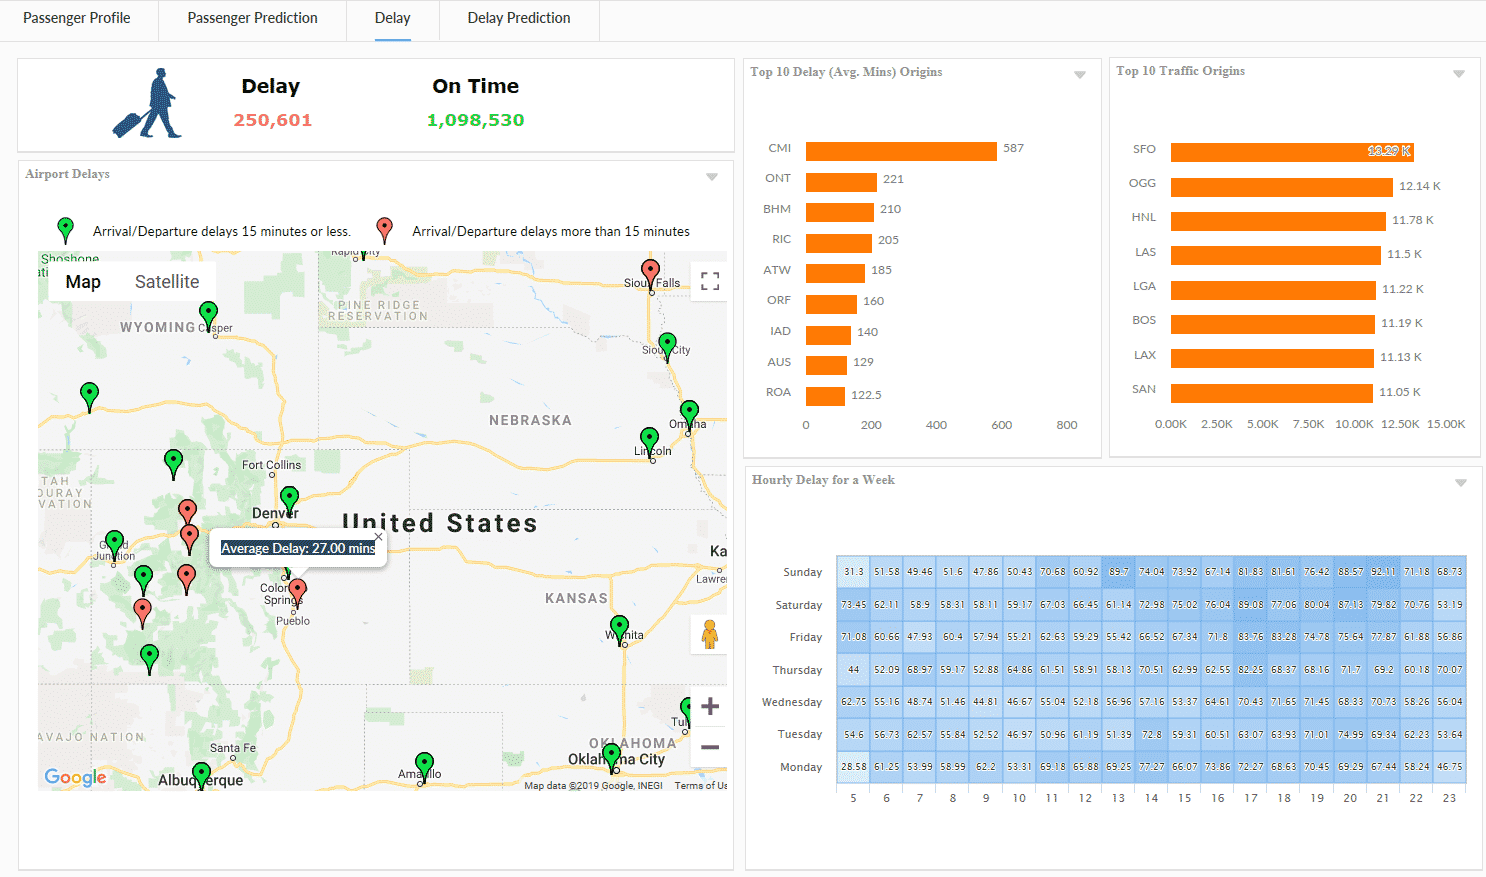
Task: Close the Average Delay info popup
Action: pos(378,537)
